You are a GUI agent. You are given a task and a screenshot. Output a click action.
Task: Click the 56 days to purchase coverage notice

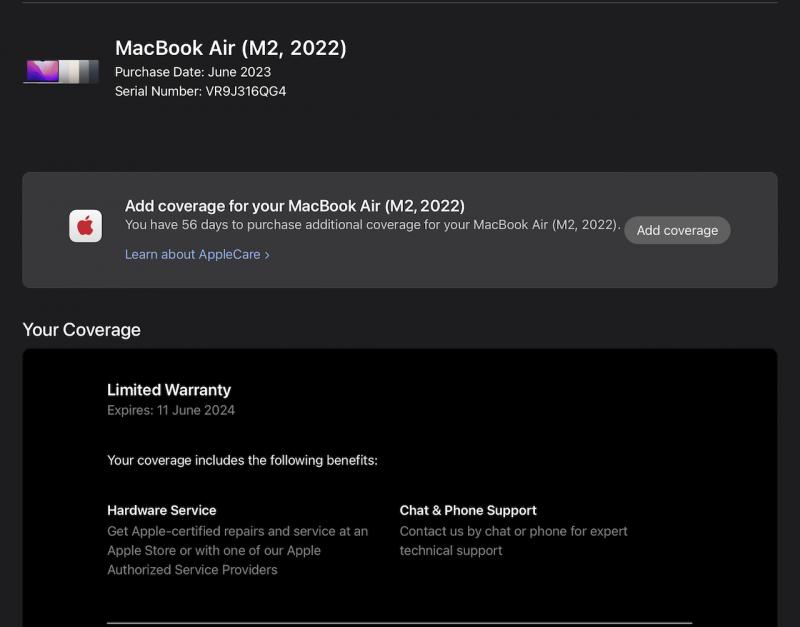click(x=372, y=225)
